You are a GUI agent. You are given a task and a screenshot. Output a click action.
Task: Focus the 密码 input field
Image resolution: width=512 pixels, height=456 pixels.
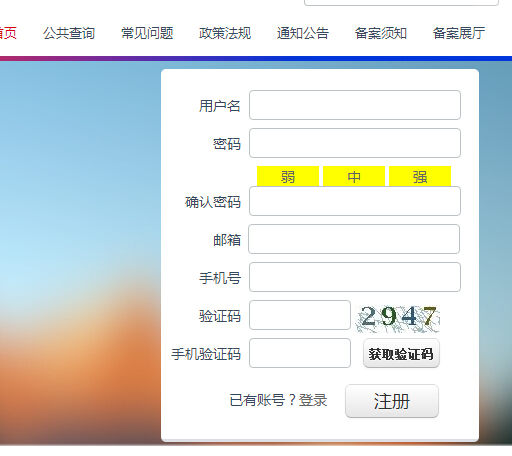click(x=355, y=143)
